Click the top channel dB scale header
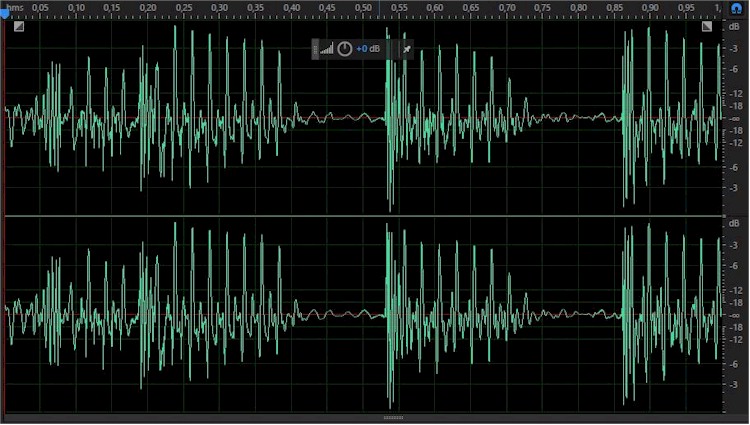 (x=734, y=27)
